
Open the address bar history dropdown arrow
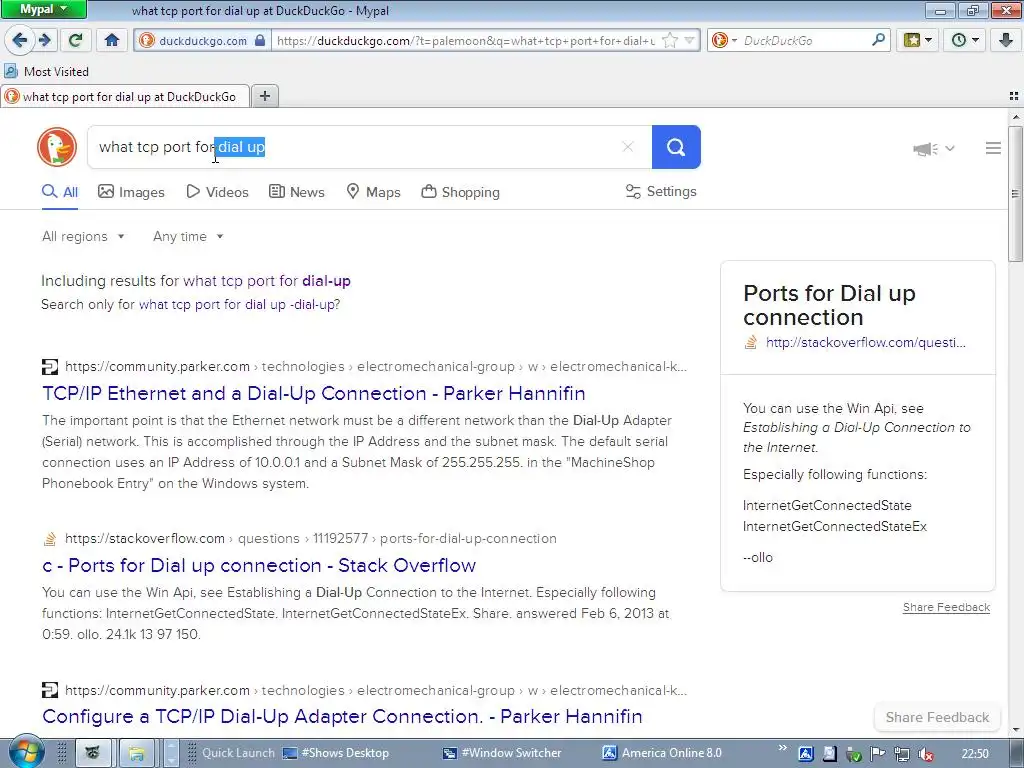click(x=690, y=40)
